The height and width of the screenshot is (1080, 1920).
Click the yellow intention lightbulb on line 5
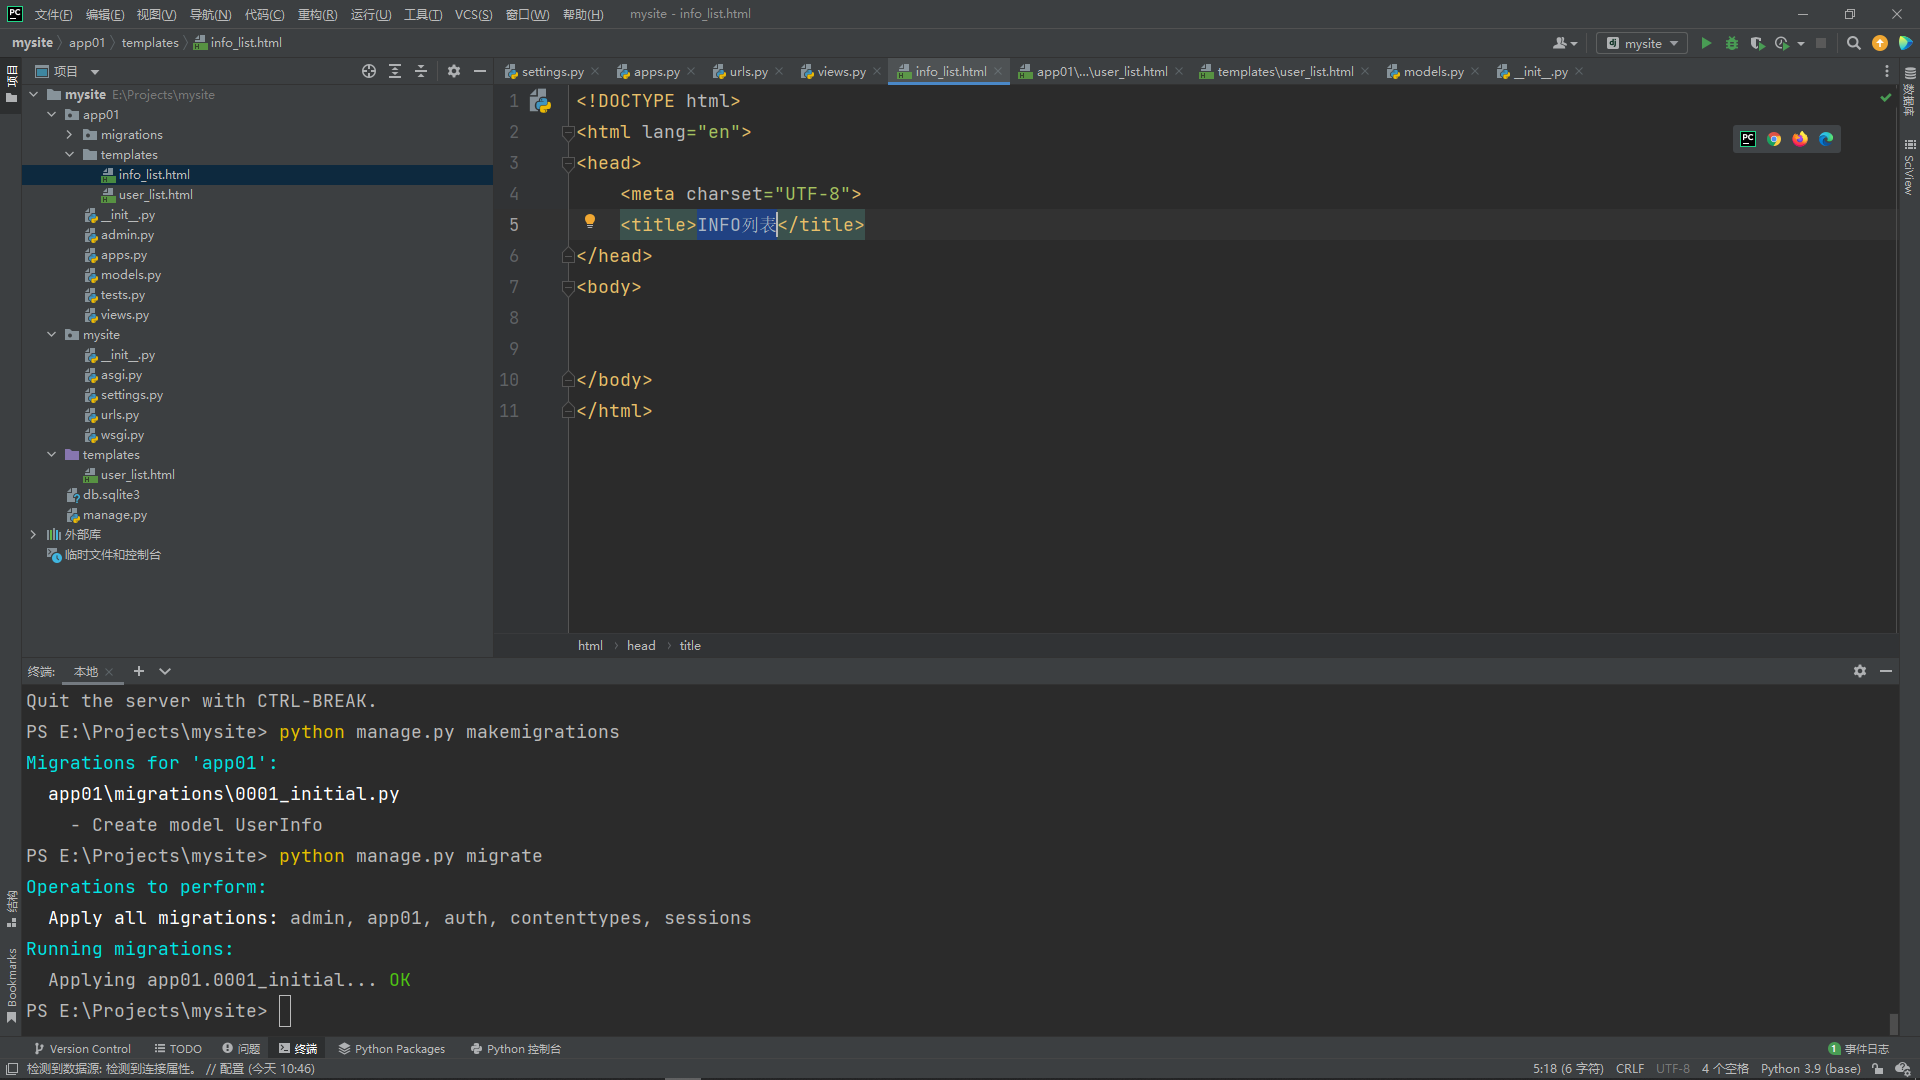[590, 222]
